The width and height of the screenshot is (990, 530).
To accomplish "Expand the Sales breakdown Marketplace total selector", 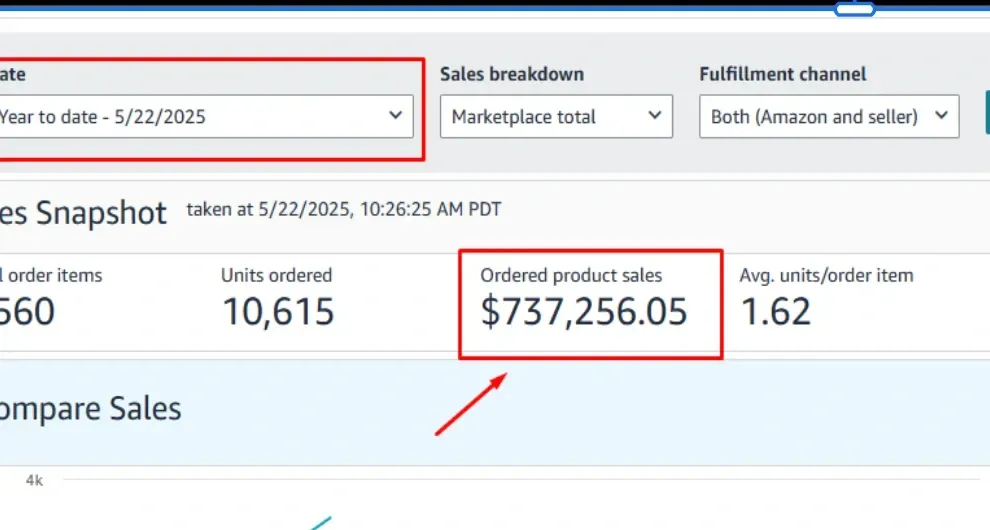I will pyautogui.click(x=556, y=116).
